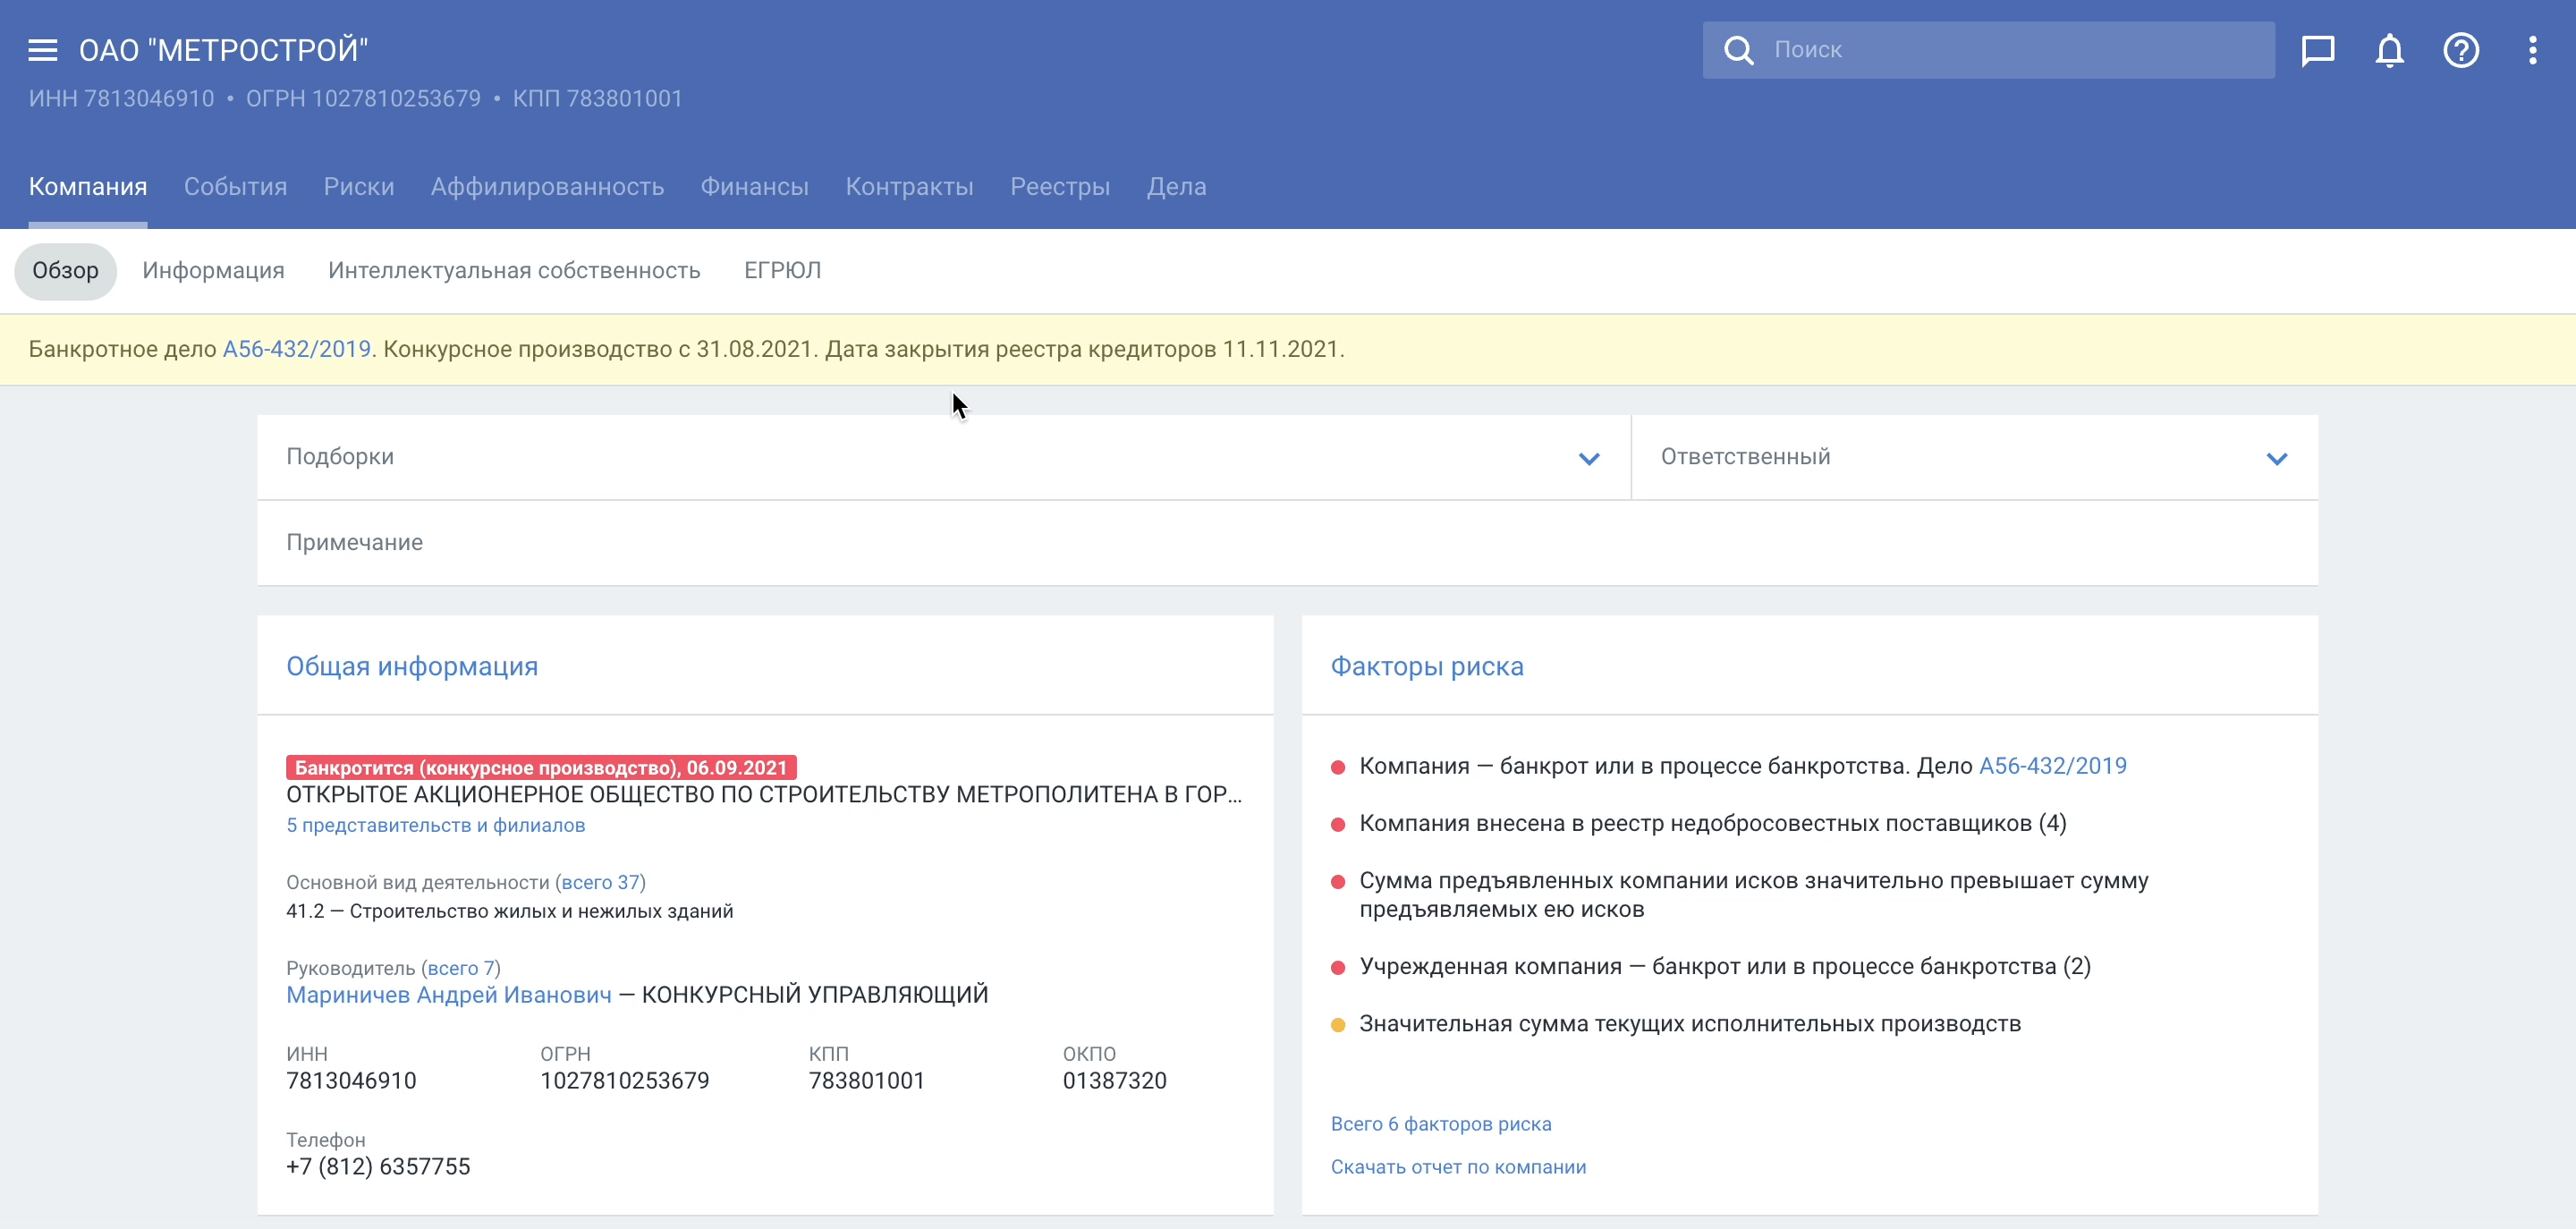Click the всего 37 activities link
2576x1229 pixels.
pyautogui.click(x=601, y=883)
